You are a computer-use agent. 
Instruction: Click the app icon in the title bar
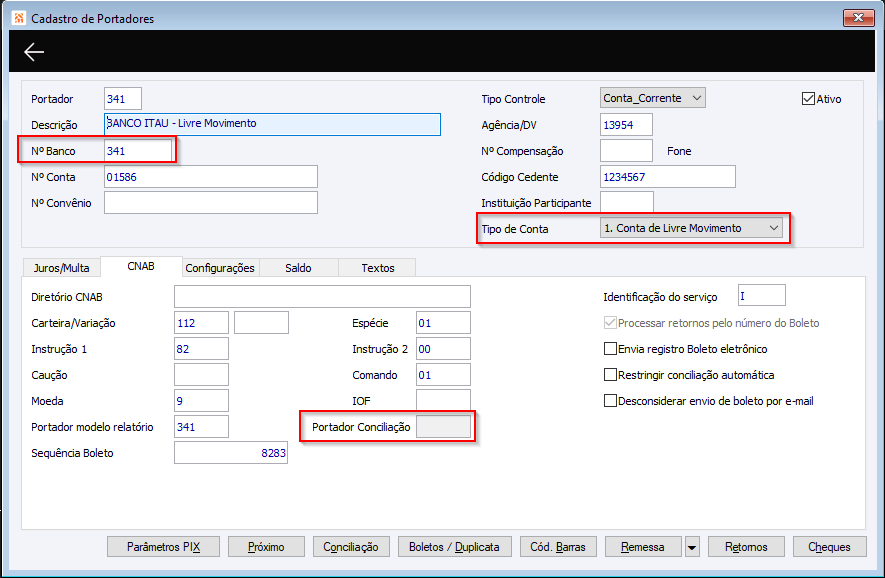coord(19,18)
